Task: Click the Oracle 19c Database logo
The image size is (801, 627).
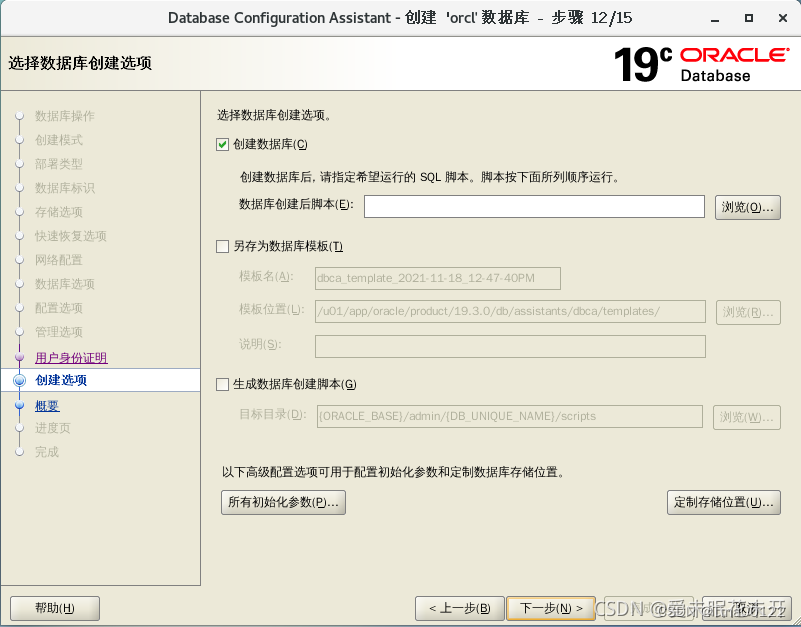Action: tap(701, 64)
